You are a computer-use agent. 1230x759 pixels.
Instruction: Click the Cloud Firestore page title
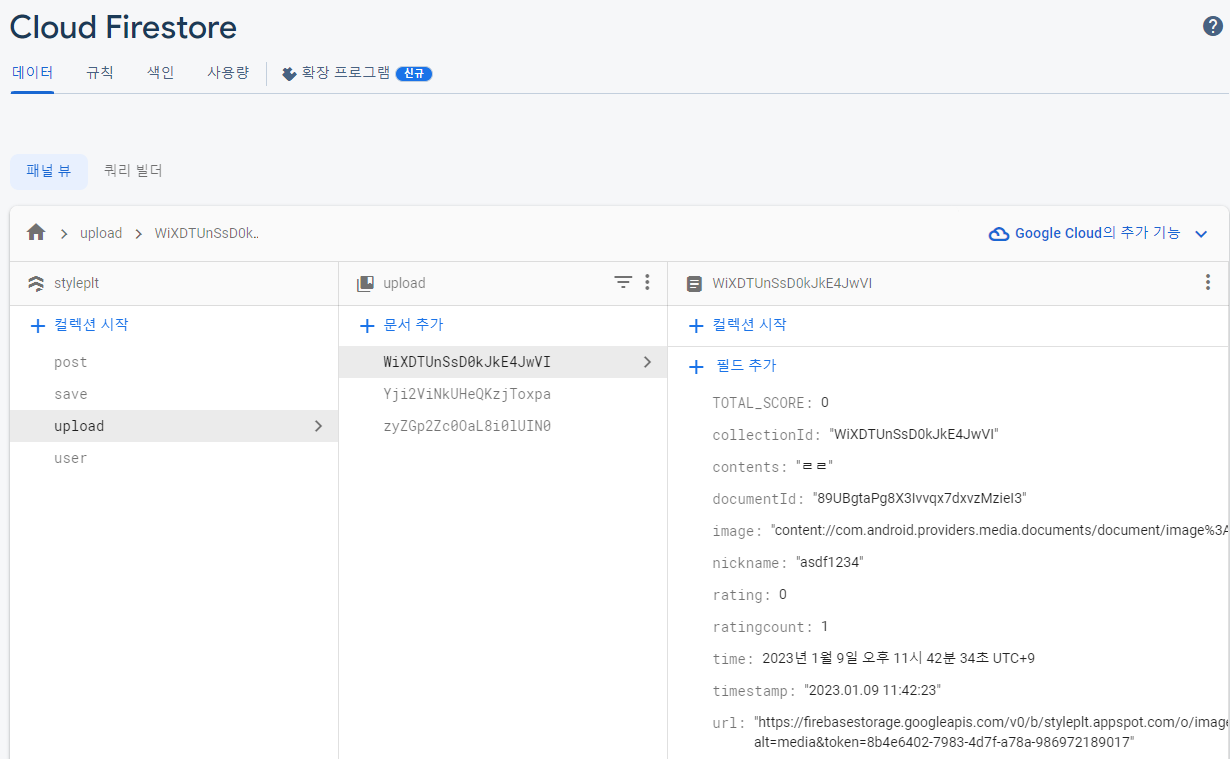124,27
